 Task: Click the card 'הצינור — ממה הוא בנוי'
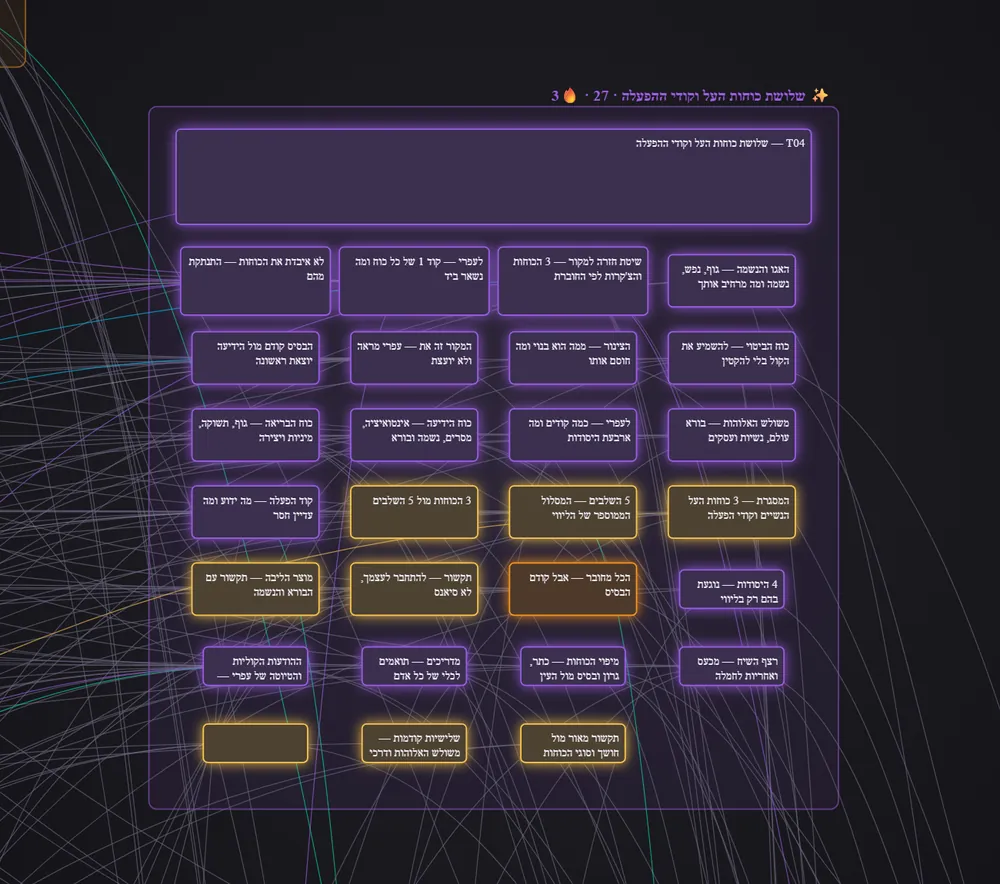(573, 358)
